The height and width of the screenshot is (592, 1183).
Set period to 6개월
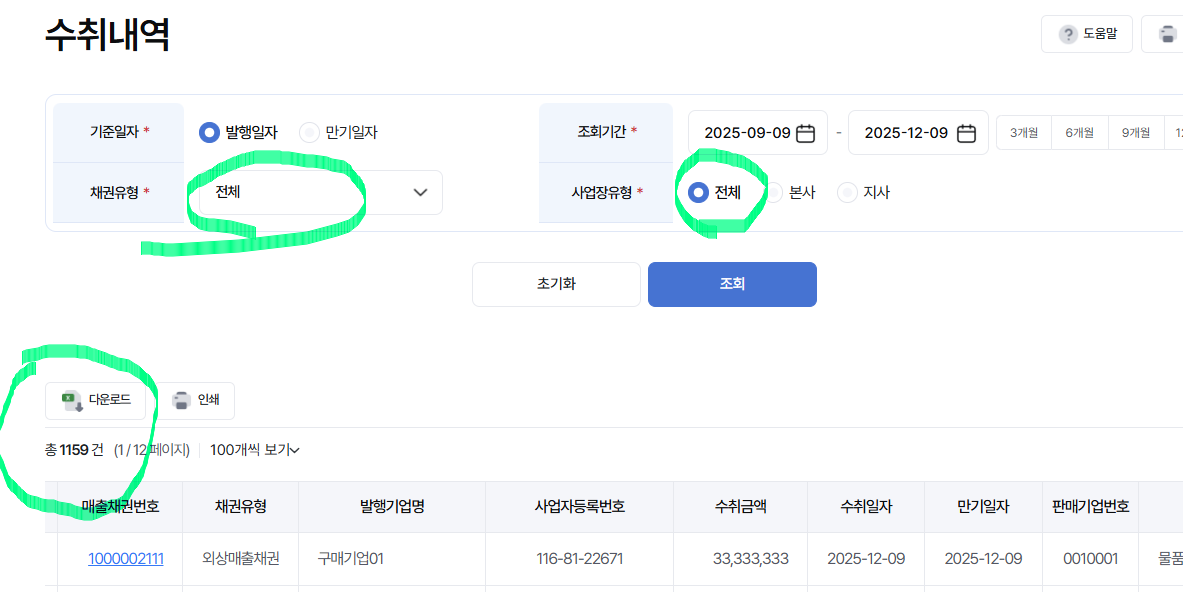pyautogui.click(x=1080, y=133)
